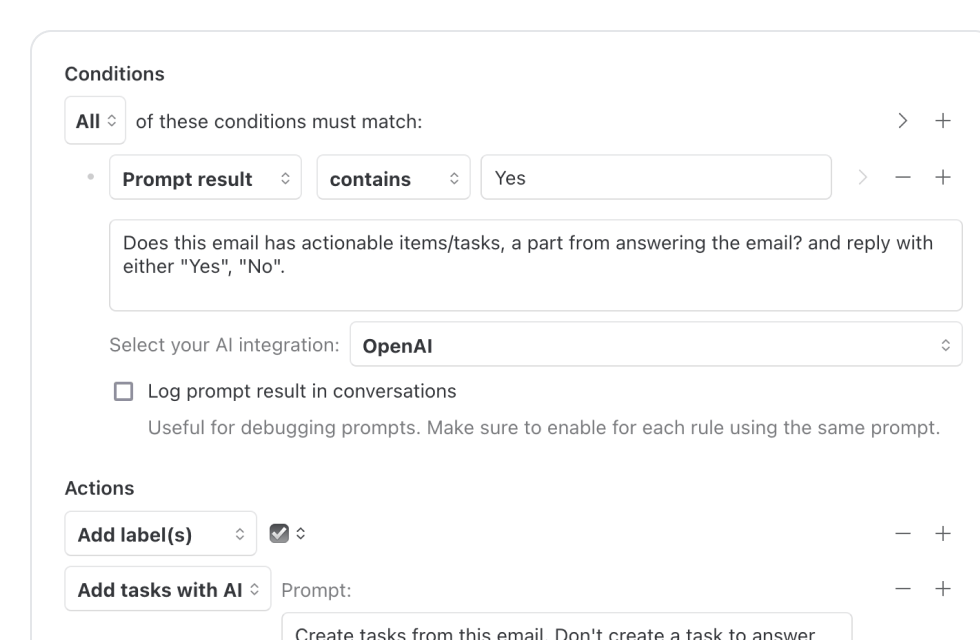The width and height of the screenshot is (980, 640).
Task: Click the Create tasks prompt text box
Action: point(566,627)
